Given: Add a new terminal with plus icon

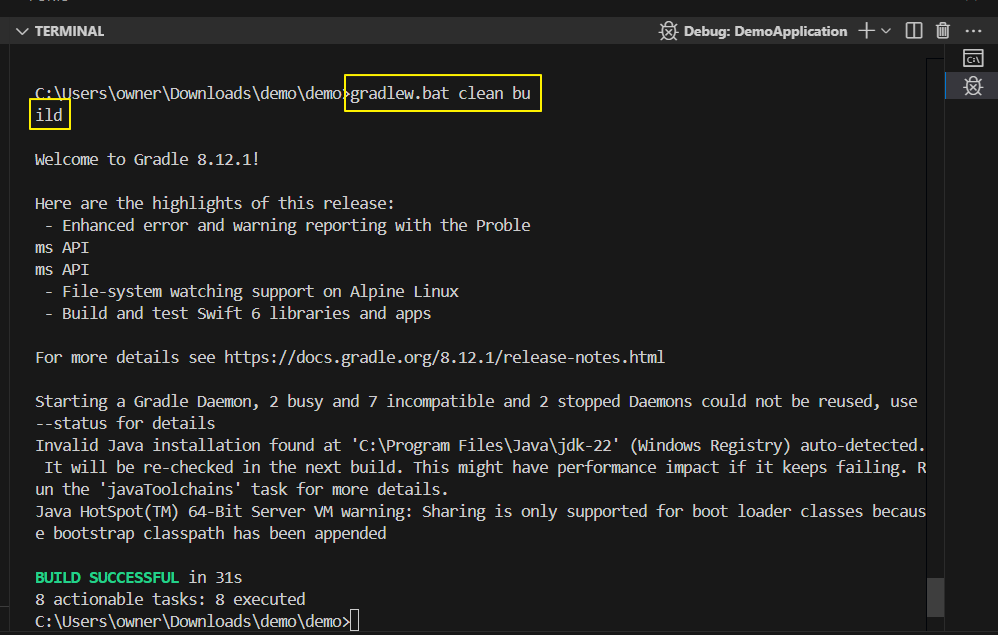Looking at the screenshot, I should [x=866, y=31].
